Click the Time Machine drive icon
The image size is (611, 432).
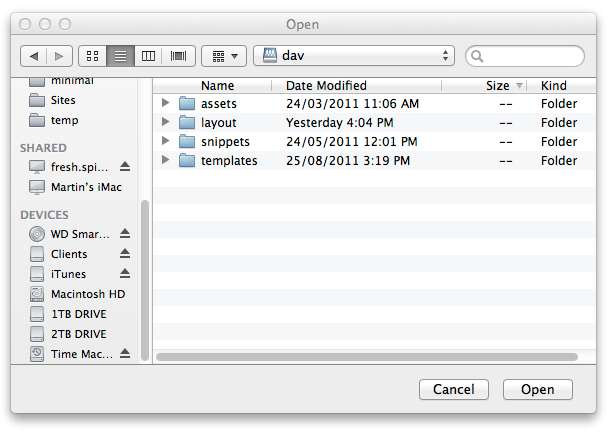click(37, 354)
